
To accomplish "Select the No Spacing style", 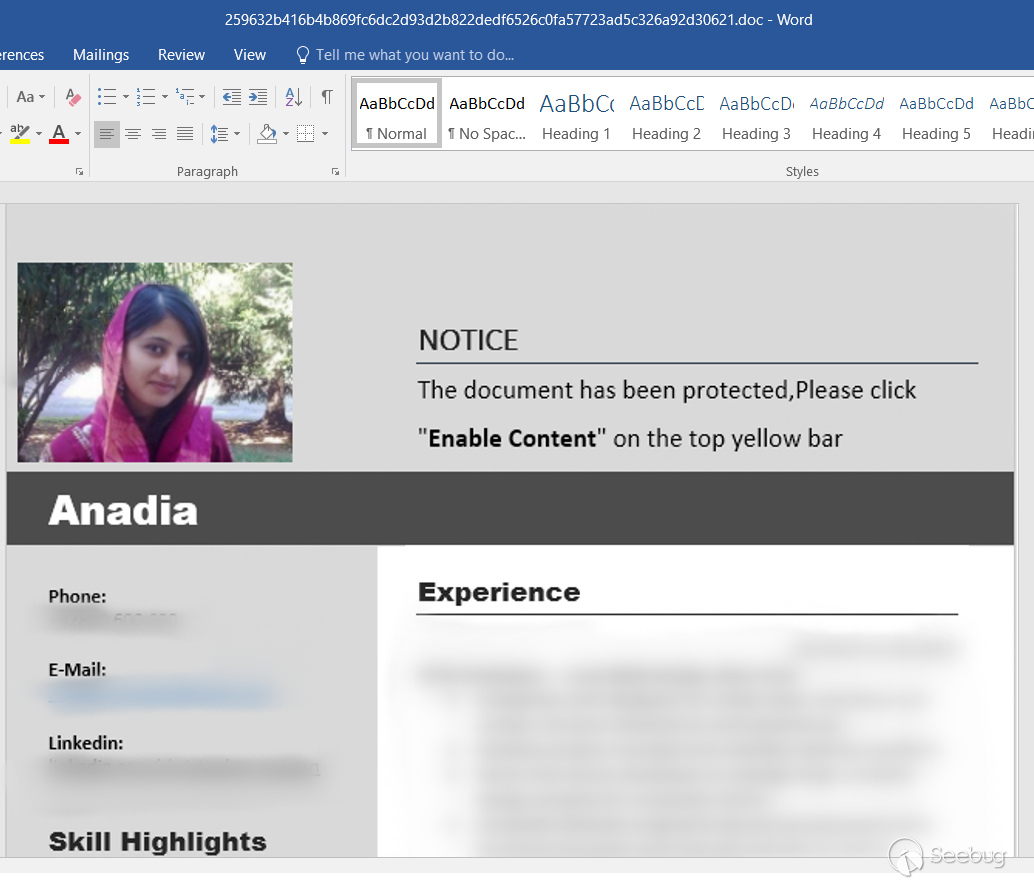I will click(487, 115).
